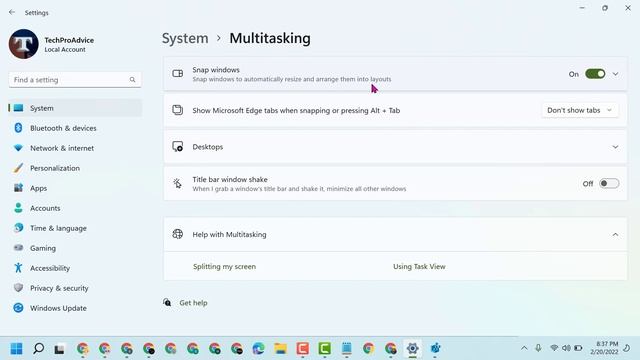Viewport: 640px width, 360px height.
Task: Launch Microsoft Edge from the taskbar
Action: 258,349
